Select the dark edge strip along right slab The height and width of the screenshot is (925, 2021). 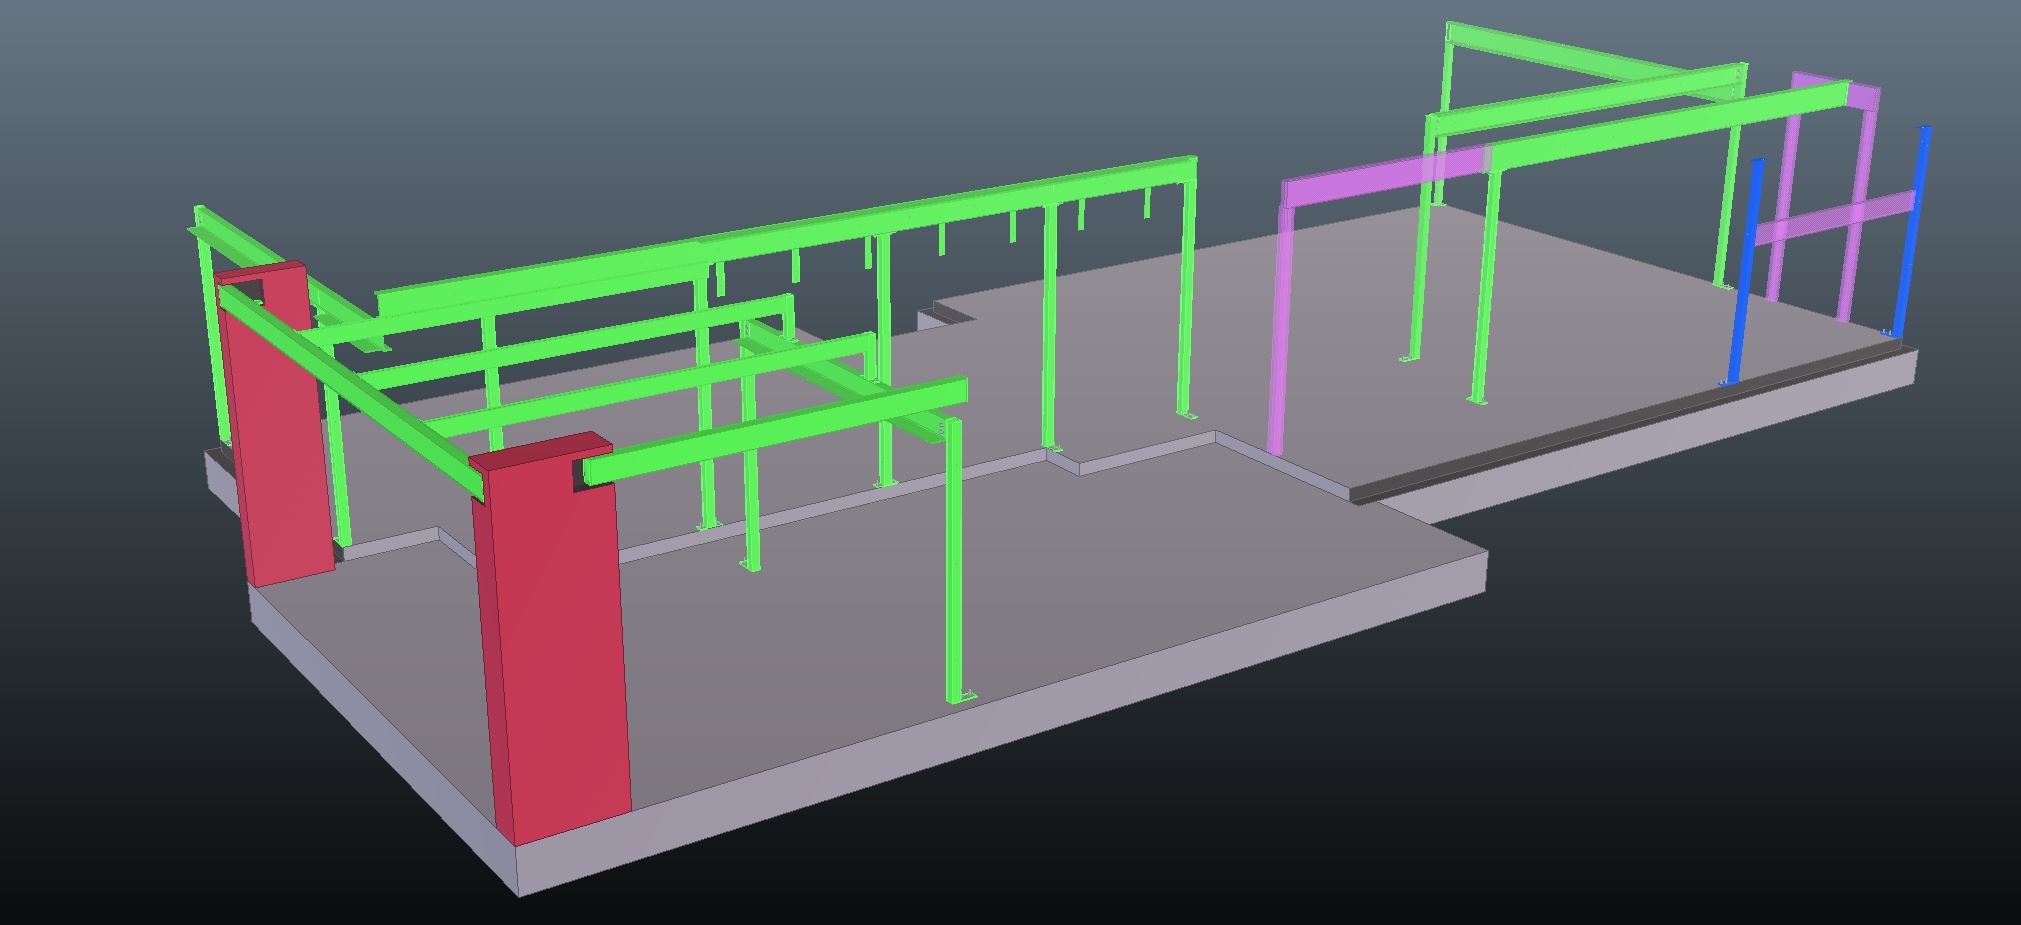1630,425
